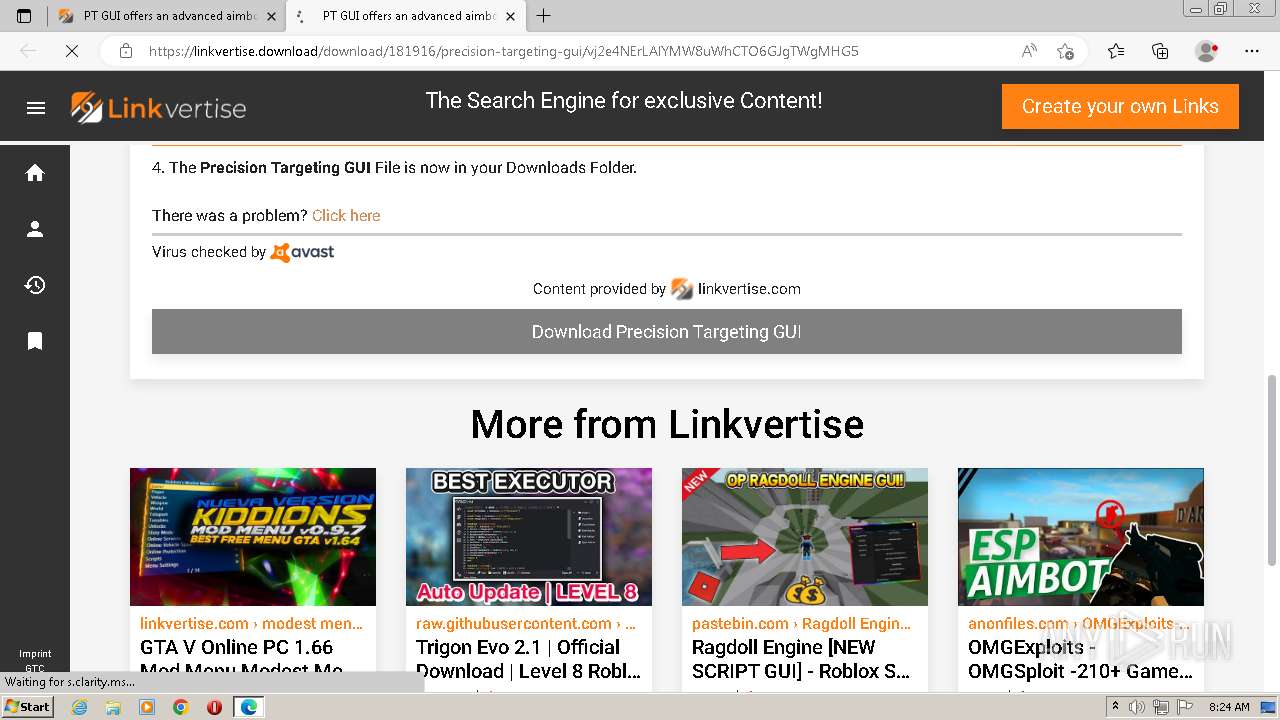The height and width of the screenshot is (720, 1280).
Task: Click the 'Click here' problem link
Action: 346,216
